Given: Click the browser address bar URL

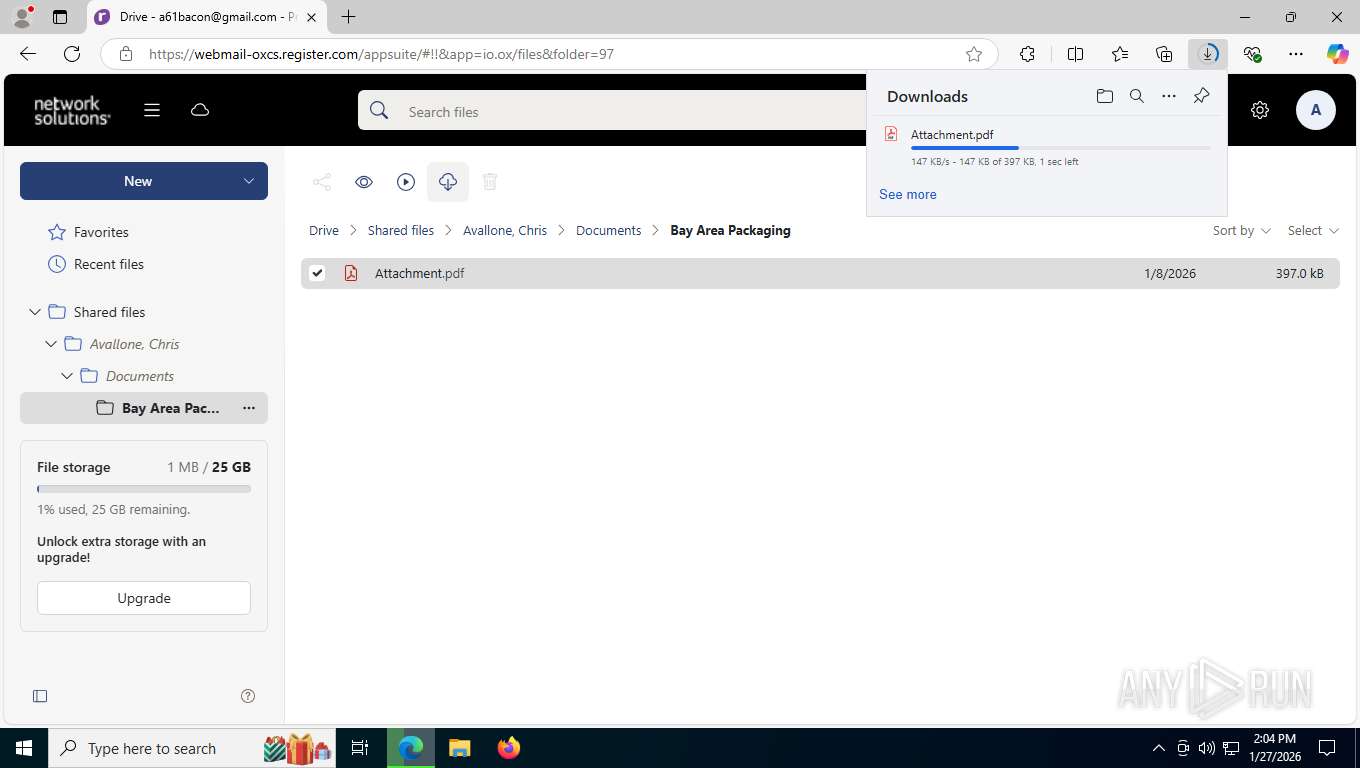Looking at the screenshot, I should coord(381,54).
